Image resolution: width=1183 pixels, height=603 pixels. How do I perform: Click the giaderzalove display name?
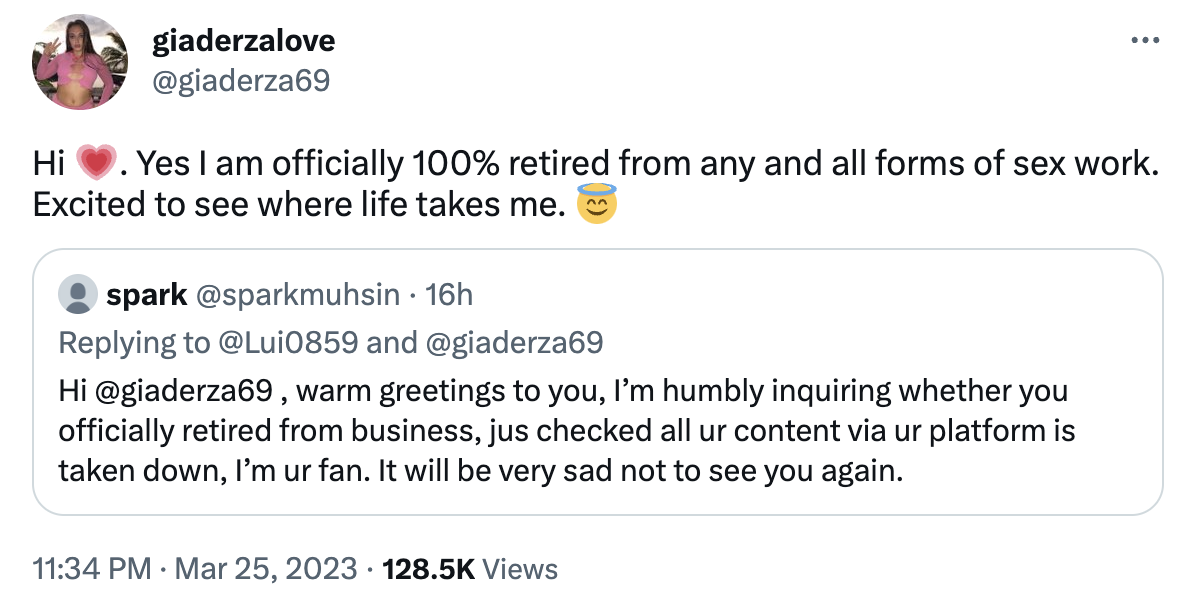coord(243,41)
